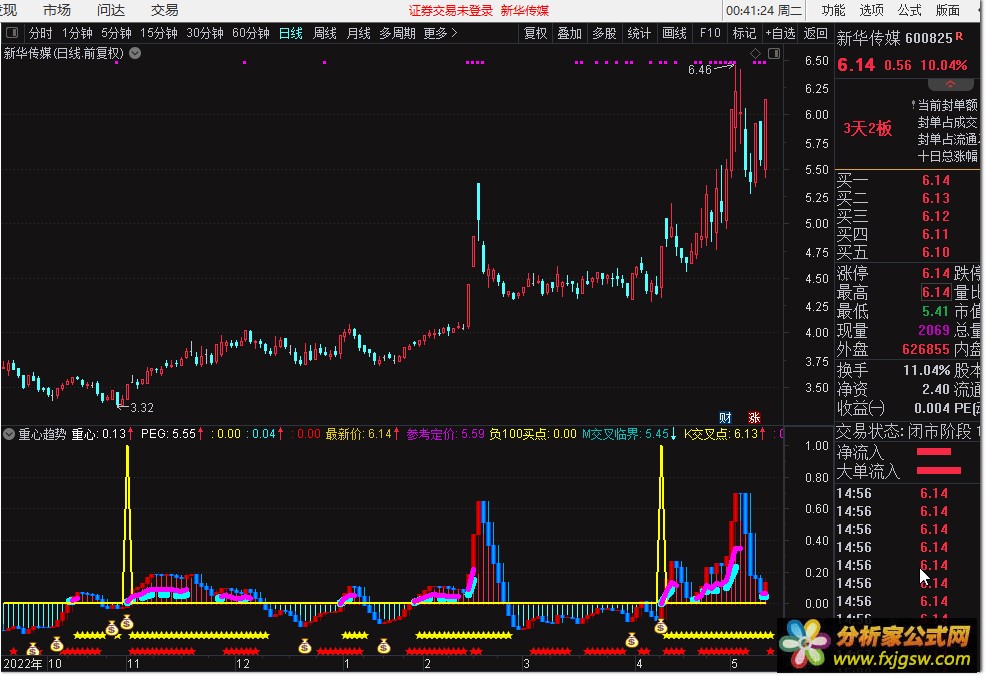Click the 最高 value 6.14 box

[x=935, y=292]
